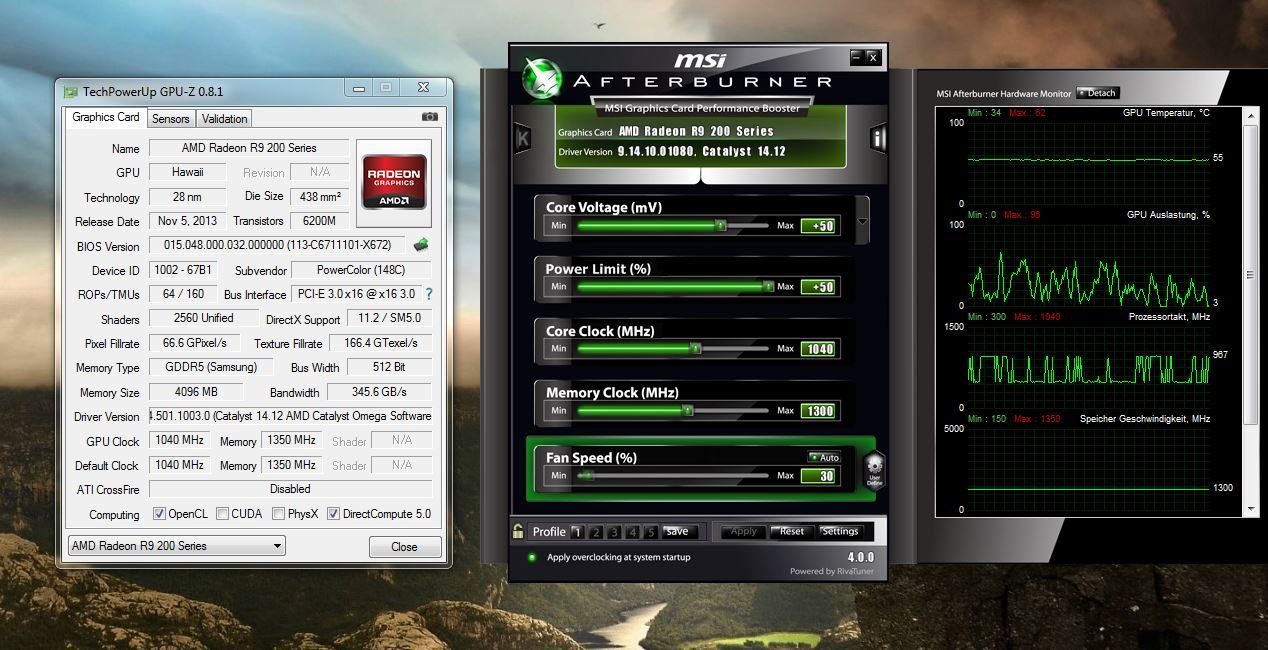Image resolution: width=1268 pixels, height=650 pixels.
Task: Click the GPU-Z Close button
Action: 405,547
